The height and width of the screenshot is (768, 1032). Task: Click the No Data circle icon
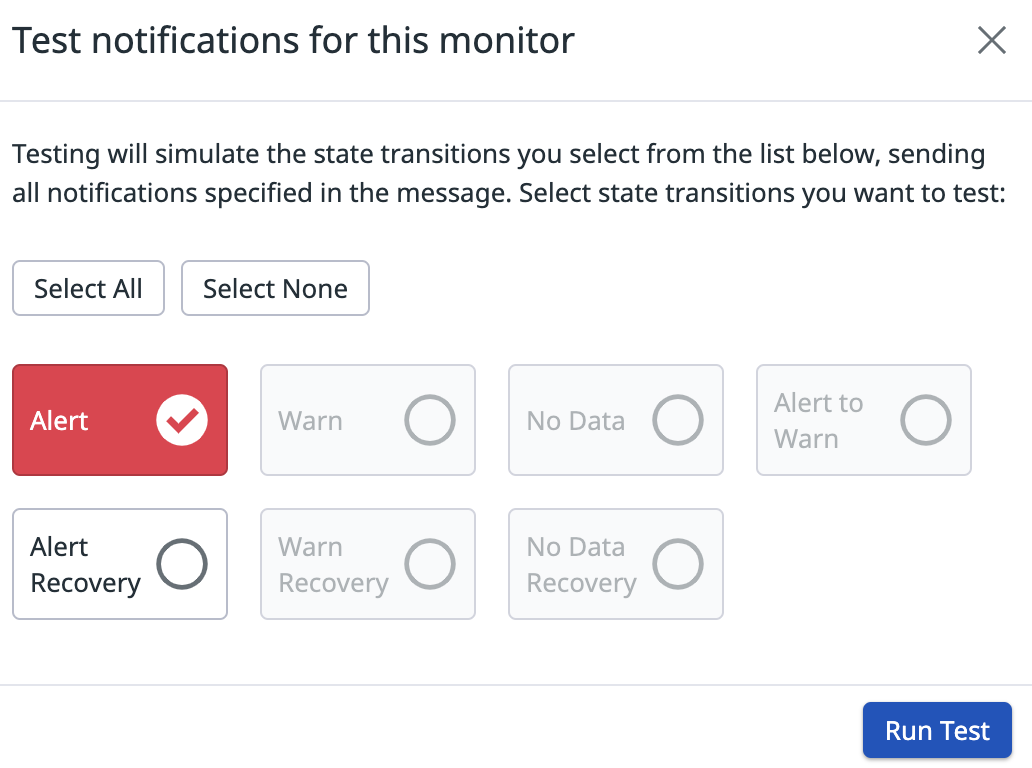[x=678, y=421]
